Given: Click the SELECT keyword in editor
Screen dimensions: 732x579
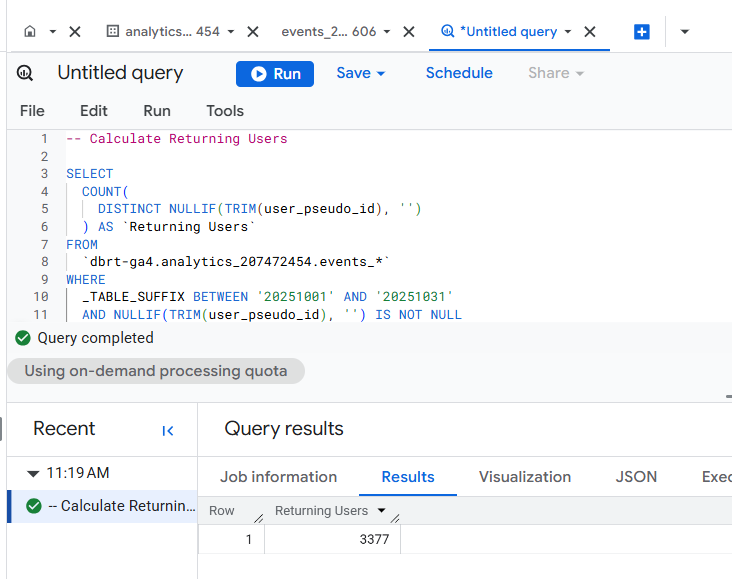Looking at the screenshot, I should [90, 174].
